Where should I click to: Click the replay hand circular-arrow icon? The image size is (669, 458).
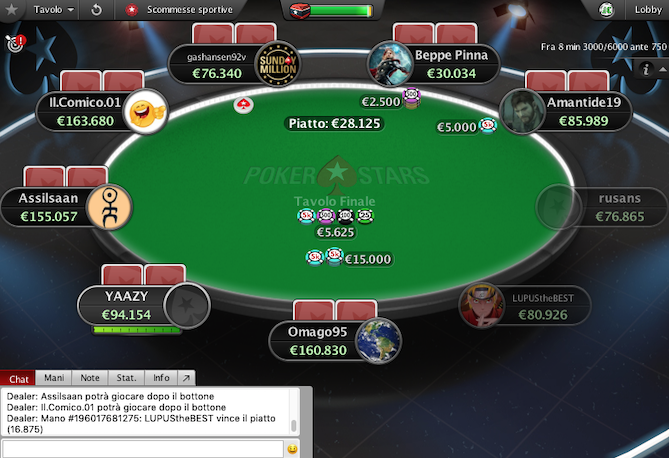click(96, 9)
